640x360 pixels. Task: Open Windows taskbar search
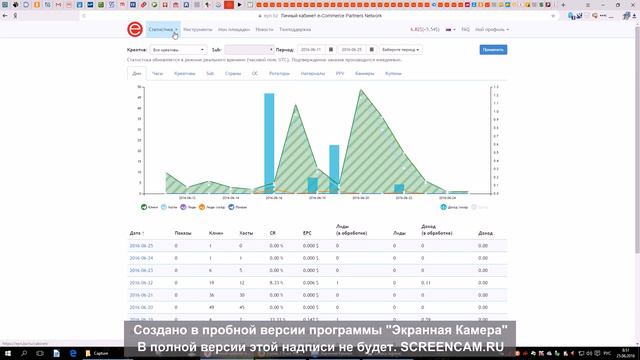(x=24, y=353)
